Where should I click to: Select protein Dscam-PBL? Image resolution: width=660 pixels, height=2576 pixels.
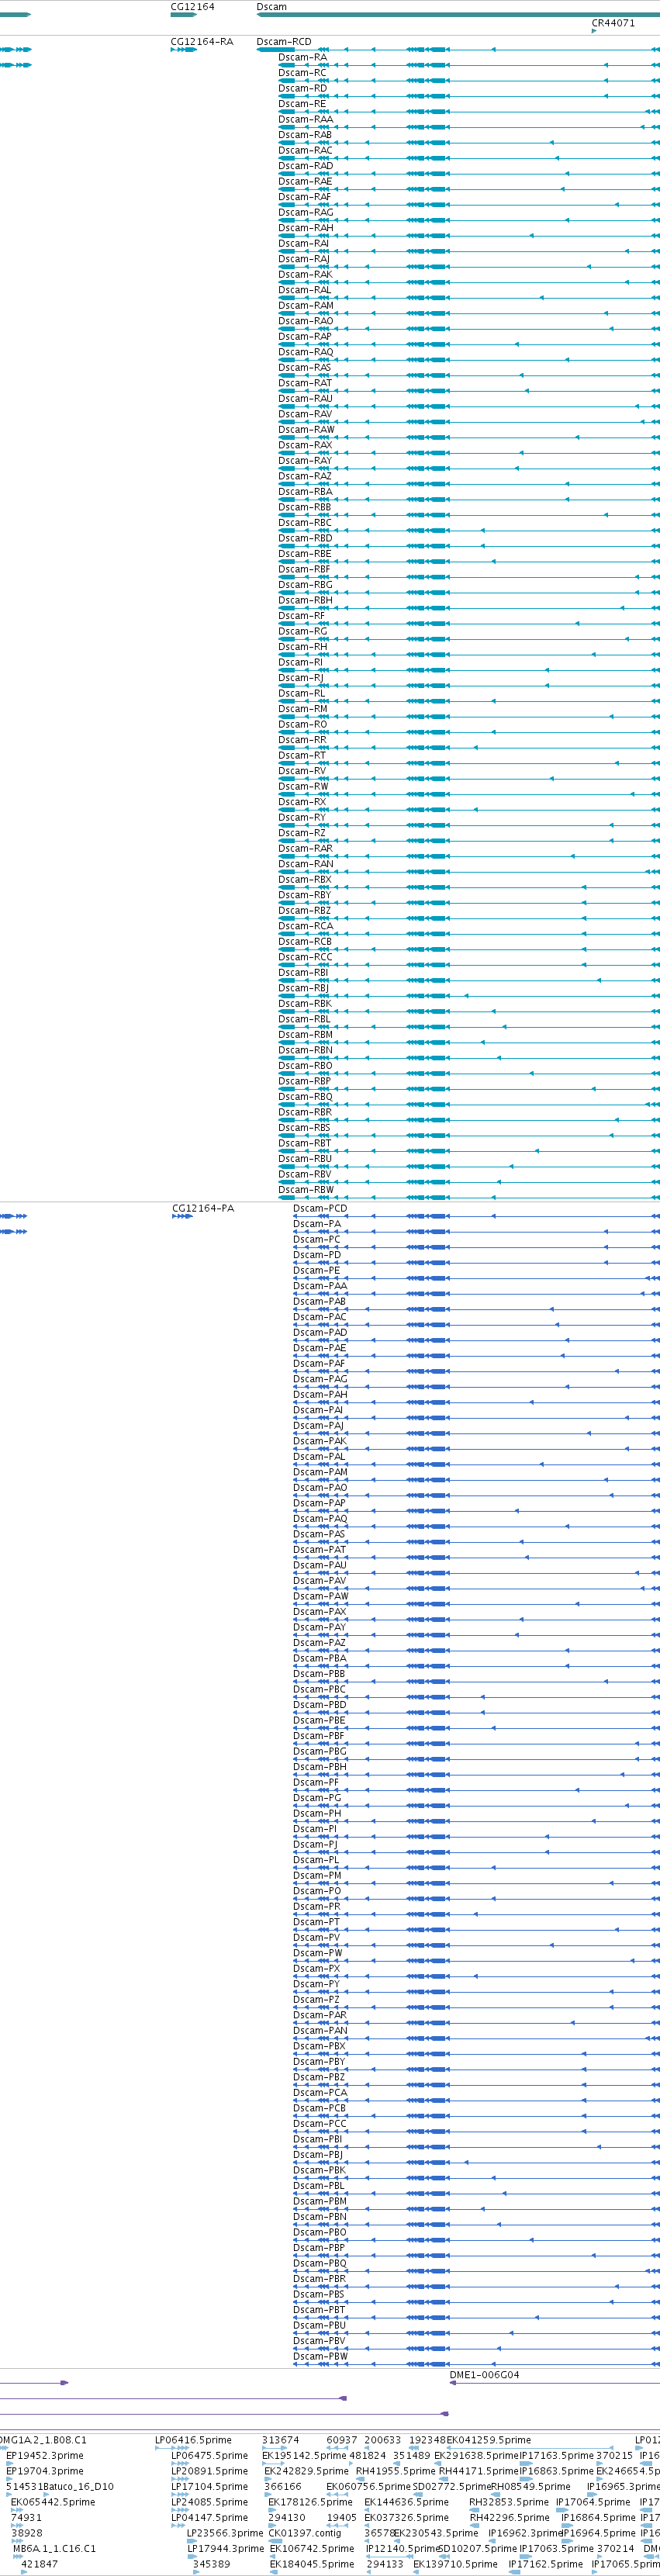319,2185
